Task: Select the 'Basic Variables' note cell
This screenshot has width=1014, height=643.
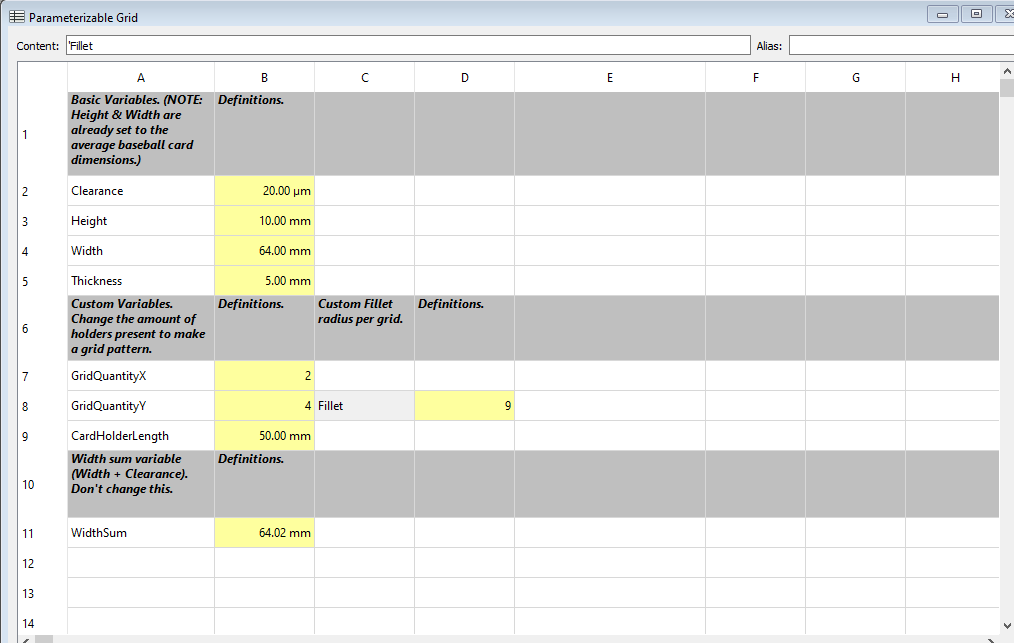Action: 141,134
